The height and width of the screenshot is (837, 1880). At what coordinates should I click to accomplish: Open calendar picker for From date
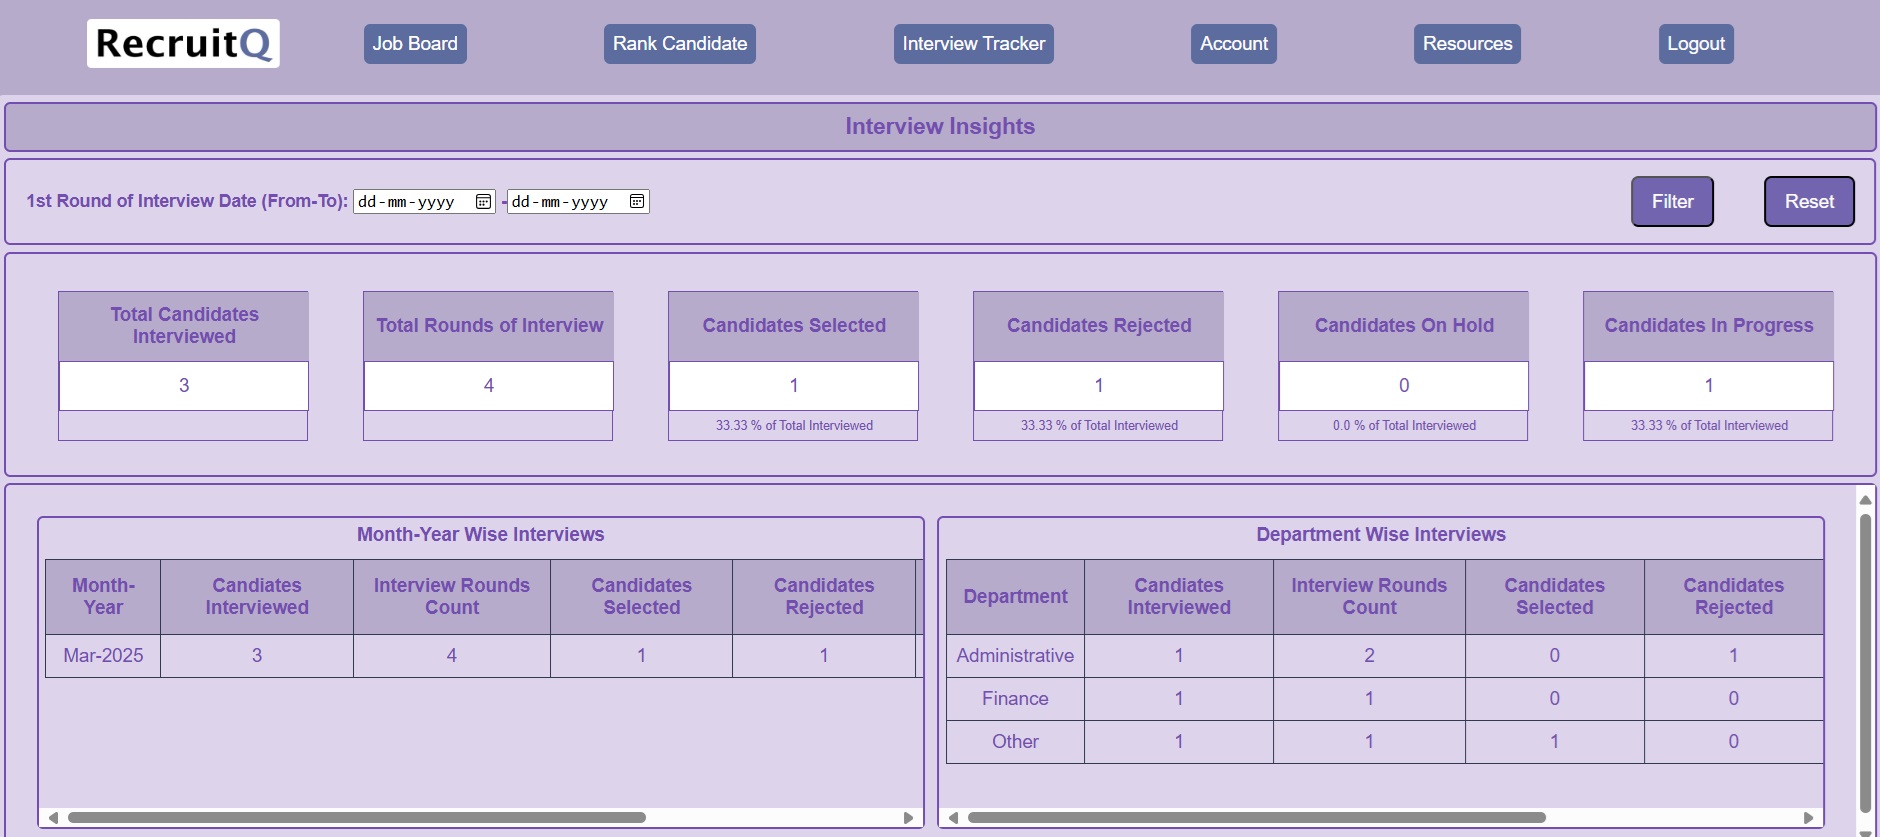(483, 202)
